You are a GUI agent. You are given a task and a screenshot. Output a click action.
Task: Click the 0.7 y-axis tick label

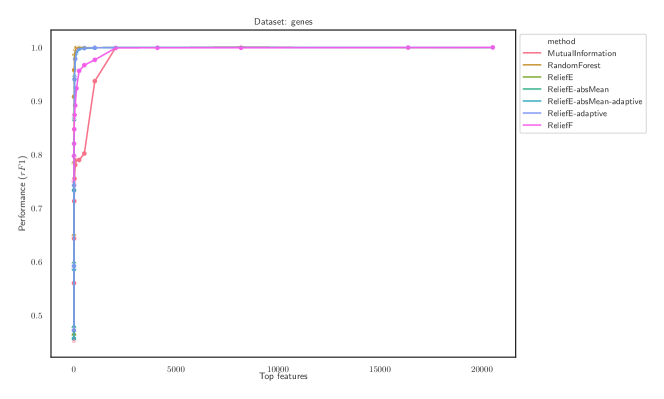[37, 208]
